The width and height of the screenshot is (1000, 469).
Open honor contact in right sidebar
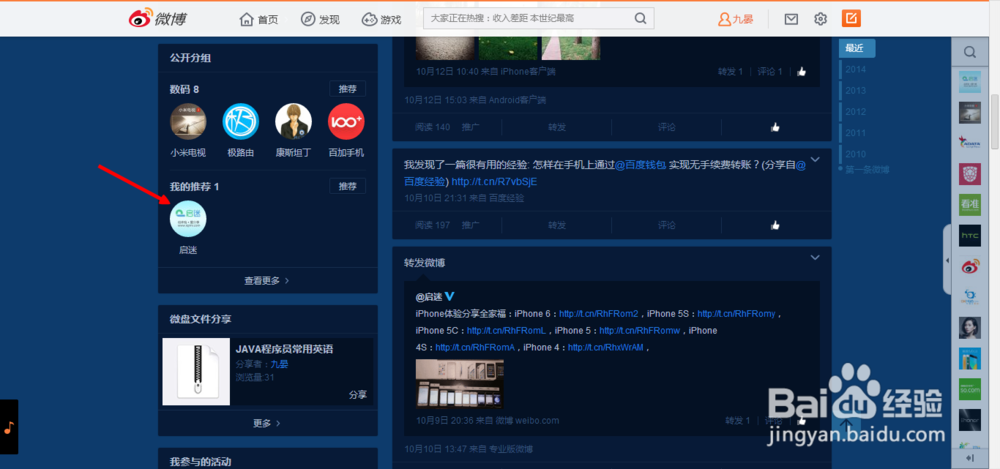(969, 420)
